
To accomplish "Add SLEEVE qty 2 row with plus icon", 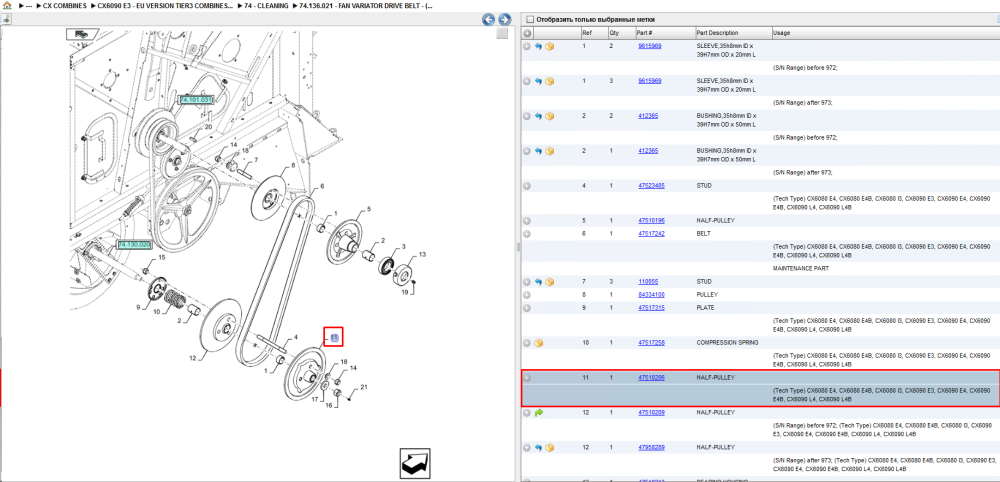I will pyautogui.click(x=527, y=47).
